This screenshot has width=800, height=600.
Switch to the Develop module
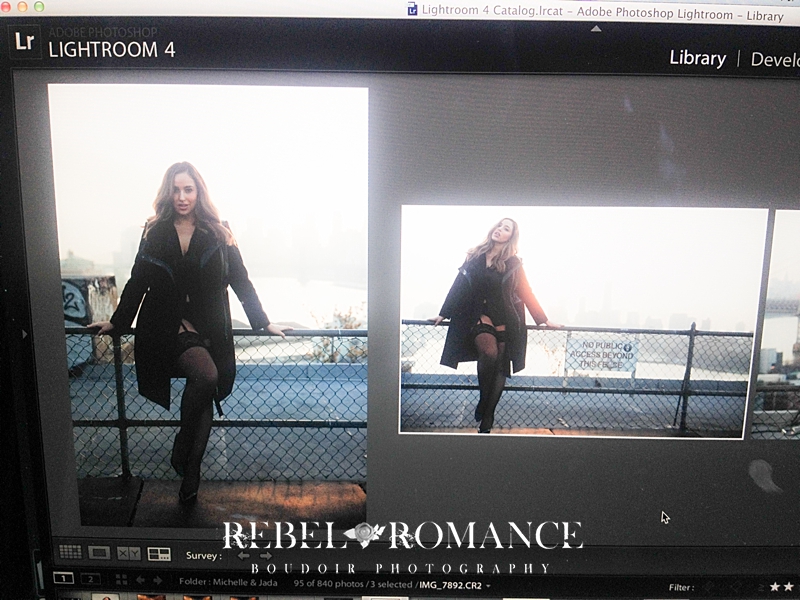coord(774,59)
